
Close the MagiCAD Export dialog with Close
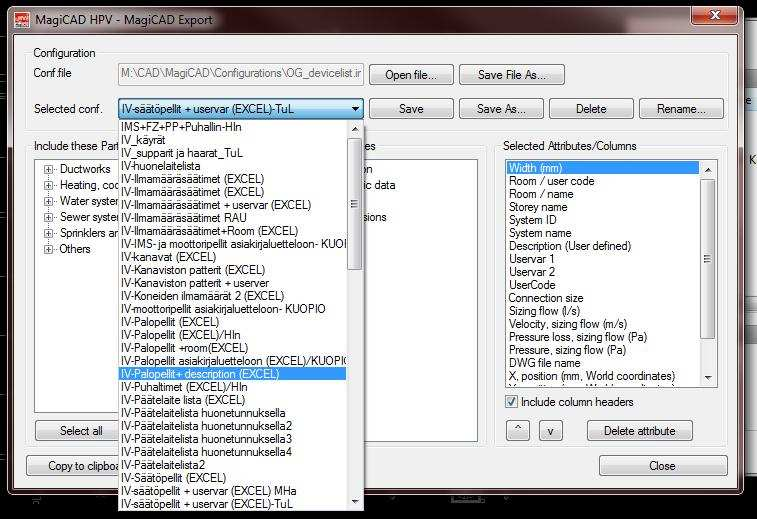[663, 466]
